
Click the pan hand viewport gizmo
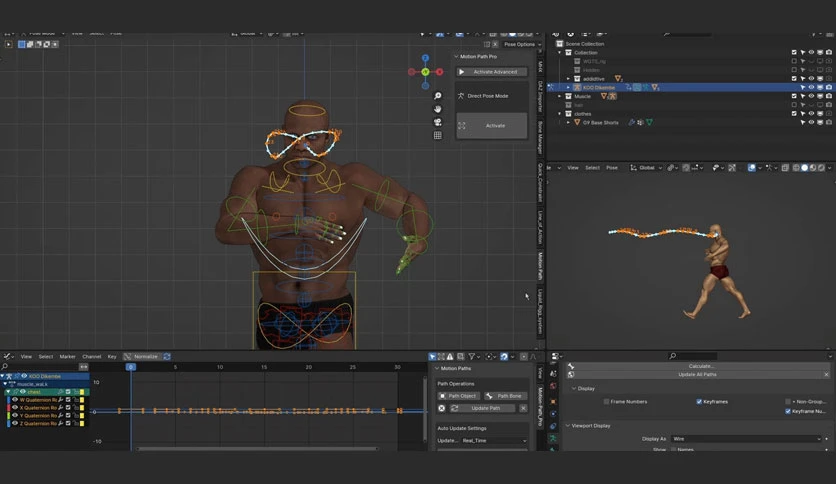point(438,109)
